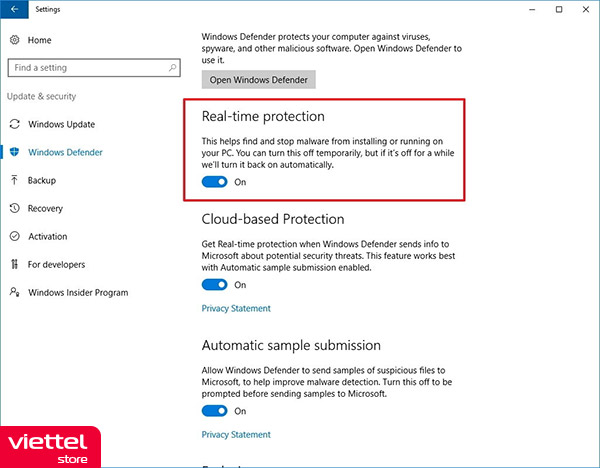The height and width of the screenshot is (468, 600).
Task: Click the Backup upload arrow icon
Action: (x=15, y=180)
